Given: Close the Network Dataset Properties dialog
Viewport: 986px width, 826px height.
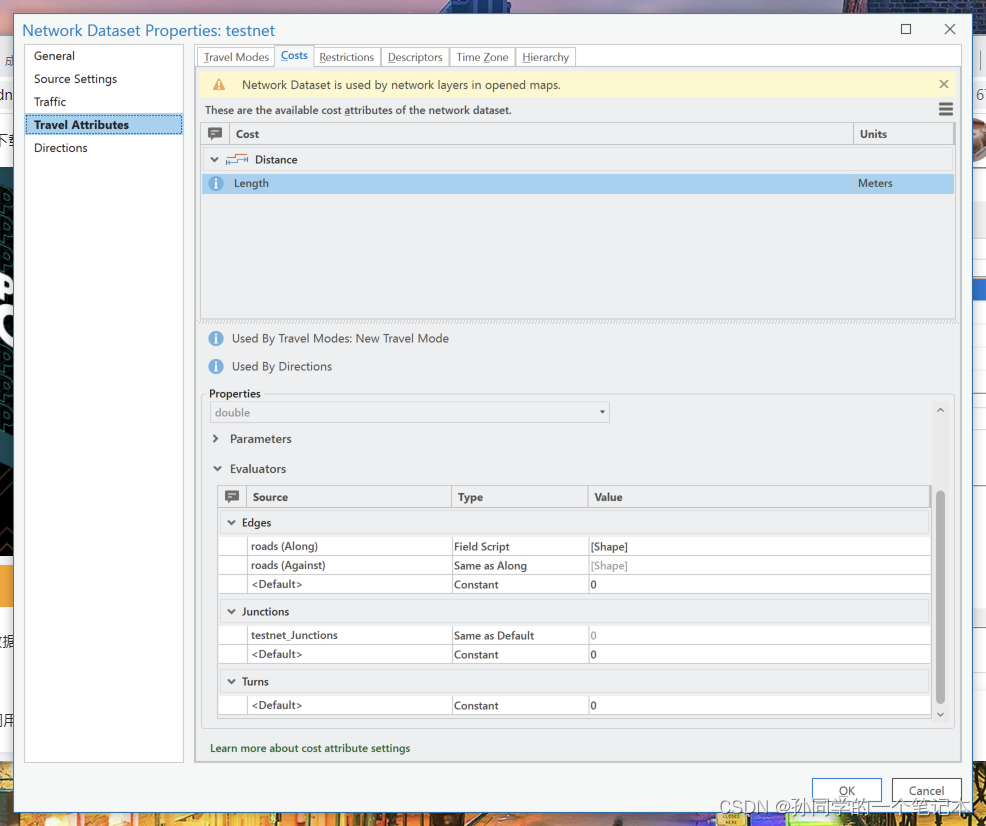Looking at the screenshot, I should pyautogui.click(x=950, y=29).
